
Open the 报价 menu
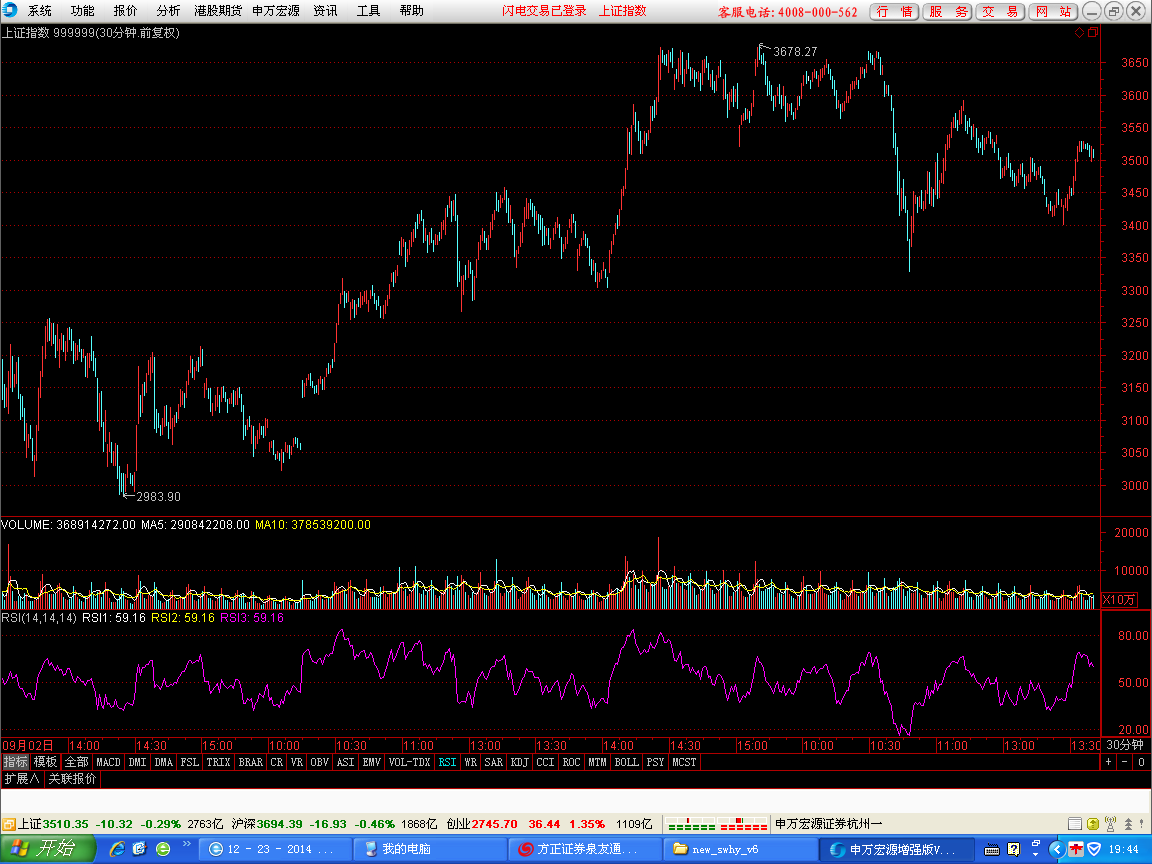[x=125, y=10]
